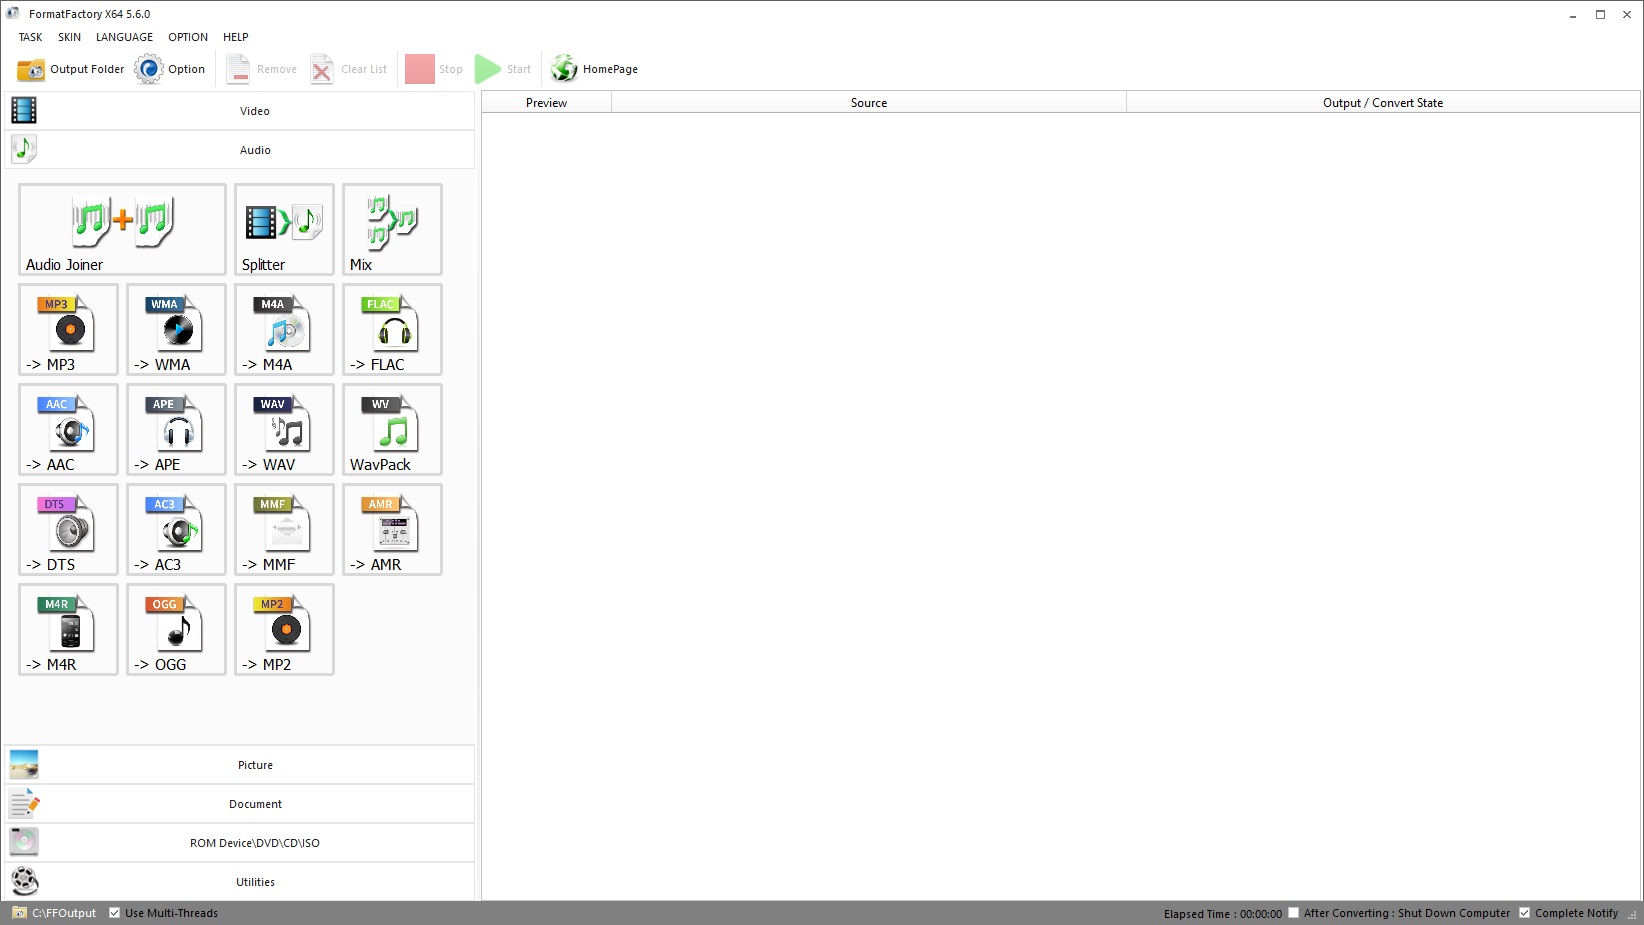
Task: Select the -> M4R ringtone converter
Action: point(68,629)
